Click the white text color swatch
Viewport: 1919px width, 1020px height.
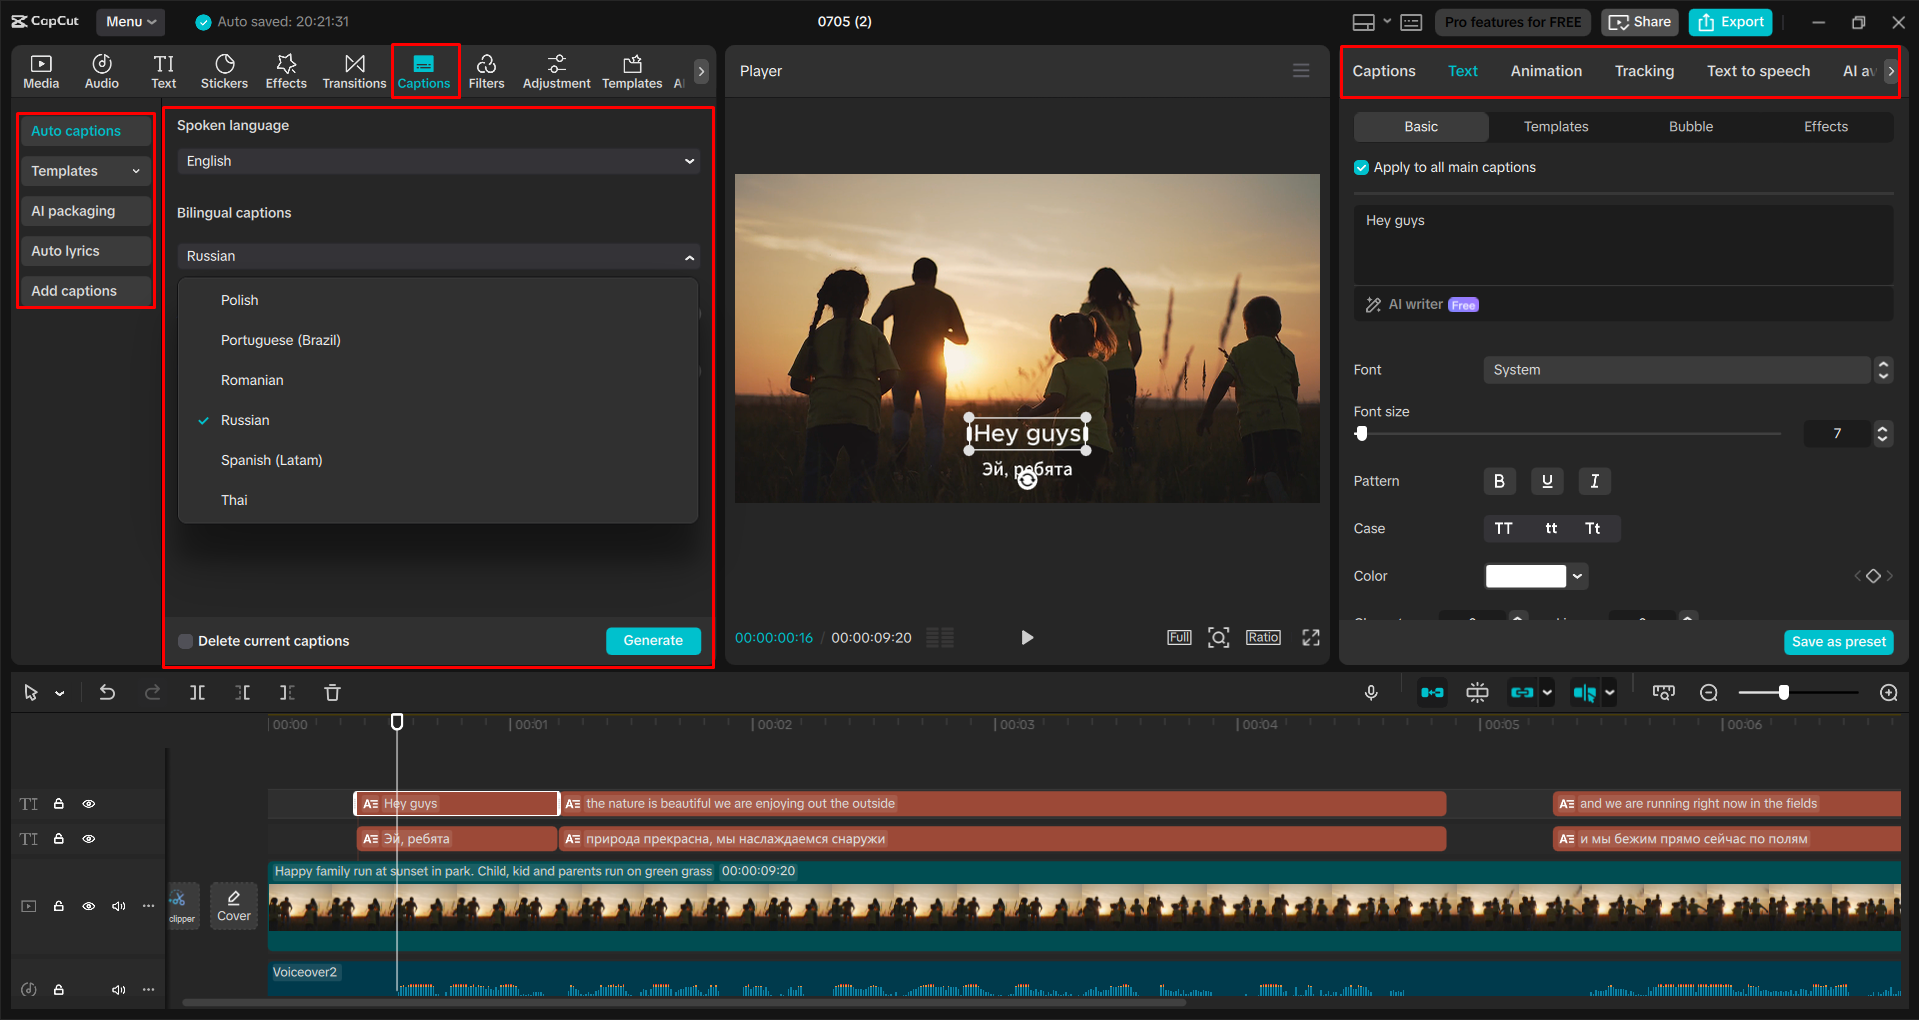1525,576
